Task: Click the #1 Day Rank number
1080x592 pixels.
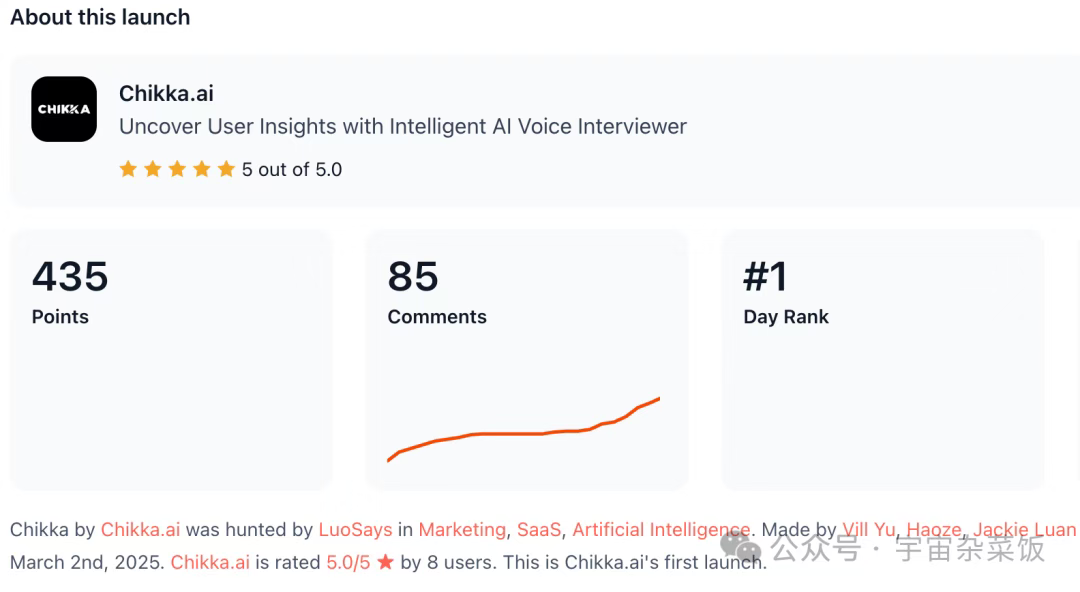Action: 765,277
